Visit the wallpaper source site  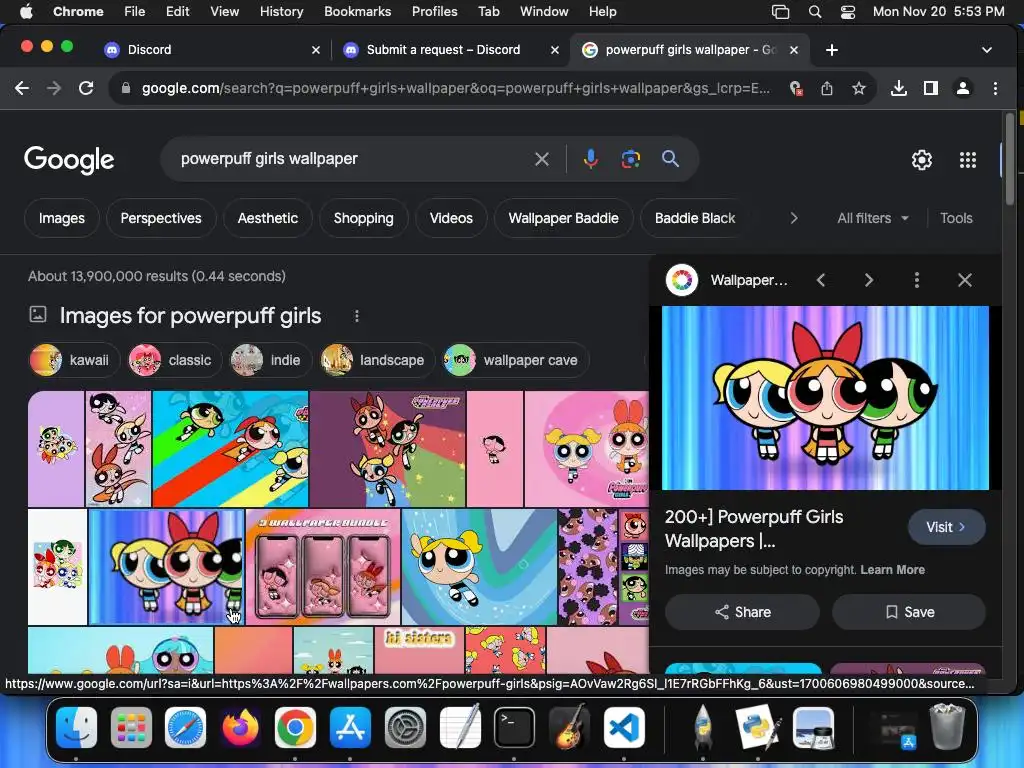[x=946, y=527]
